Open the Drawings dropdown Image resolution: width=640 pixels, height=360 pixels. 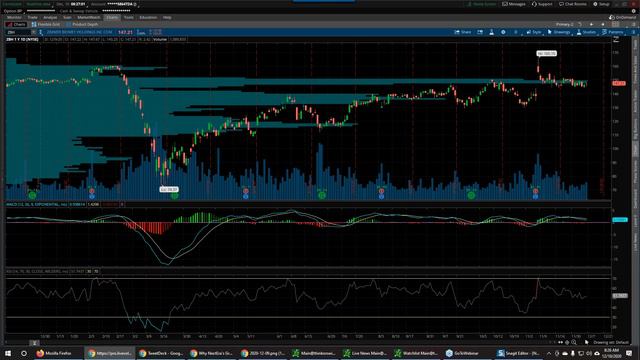click(559, 32)
